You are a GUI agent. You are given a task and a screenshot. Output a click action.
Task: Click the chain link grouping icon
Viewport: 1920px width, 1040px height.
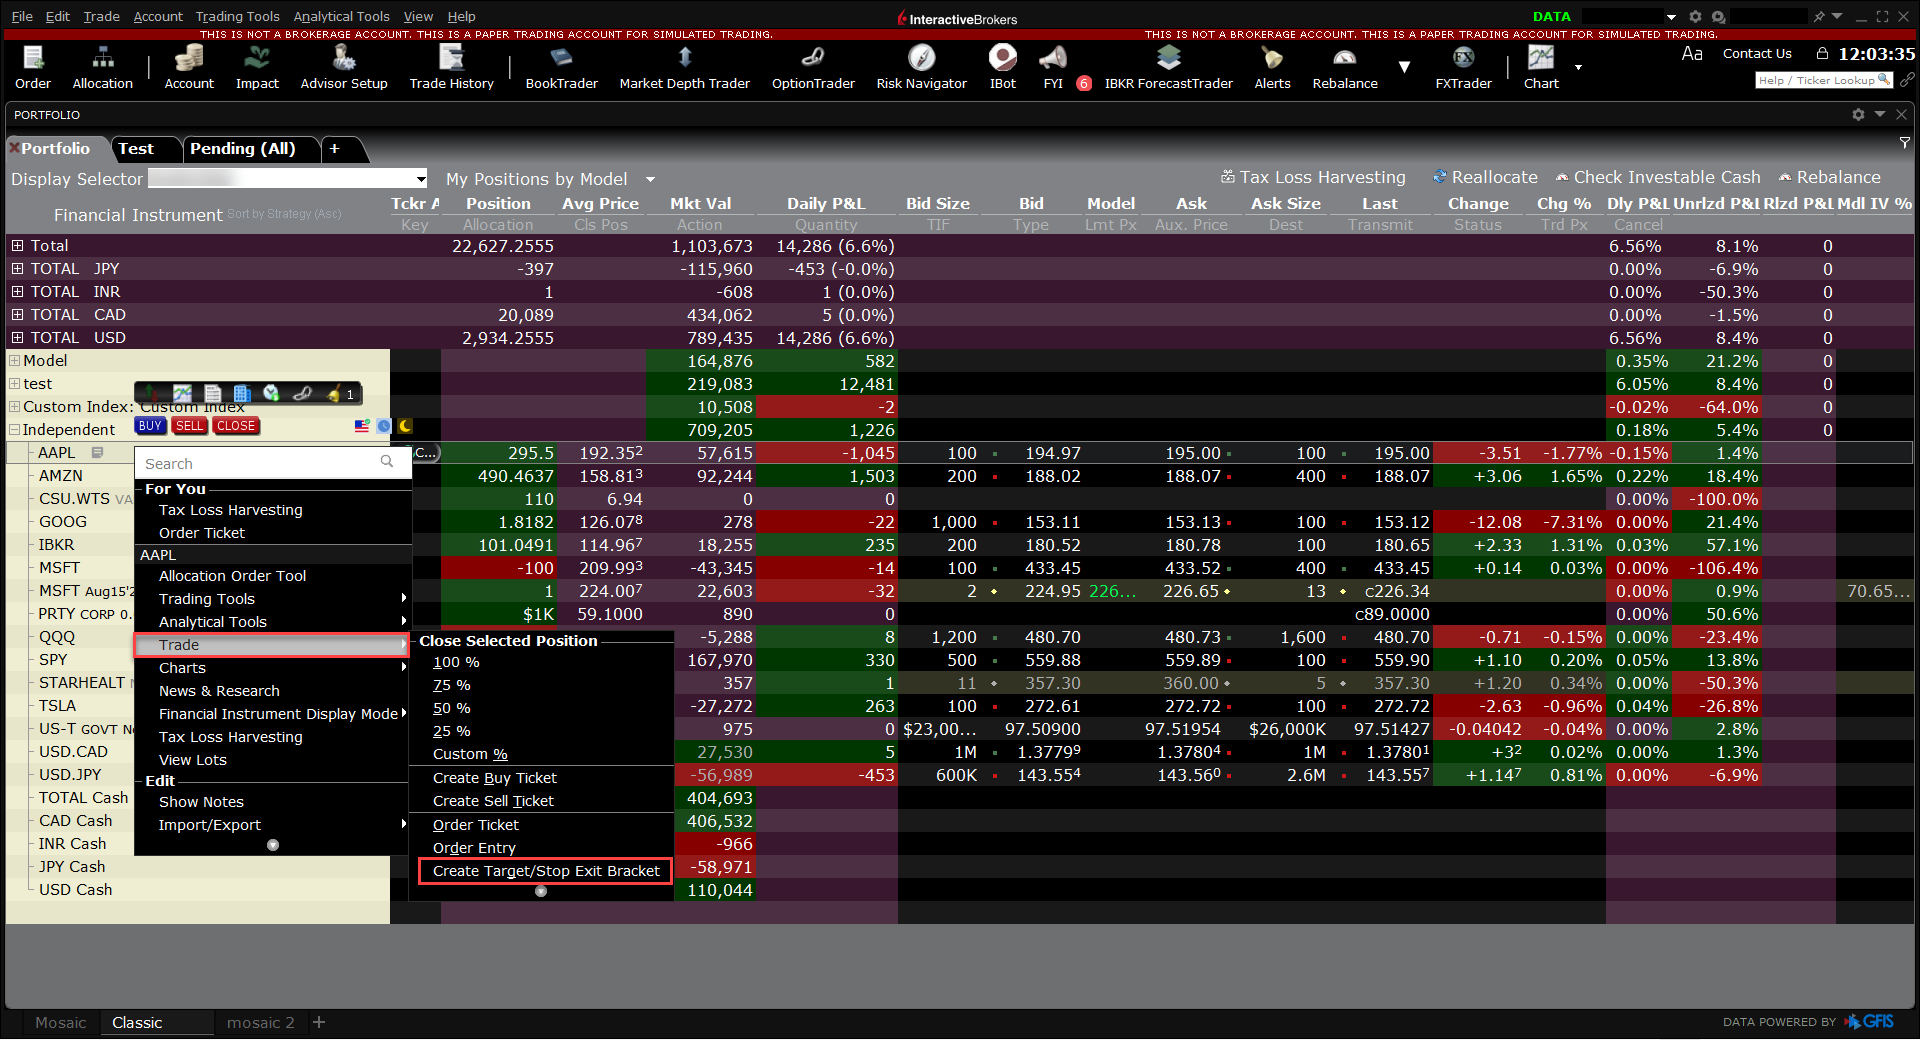pos(1907,79)
